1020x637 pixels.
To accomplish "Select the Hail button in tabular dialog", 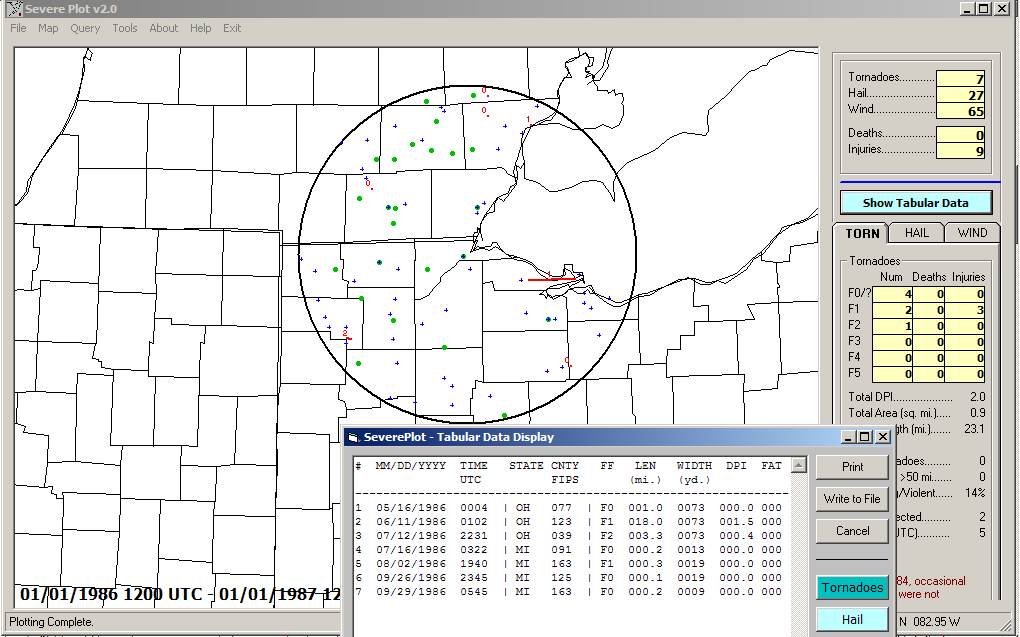I will coord(852,619).
